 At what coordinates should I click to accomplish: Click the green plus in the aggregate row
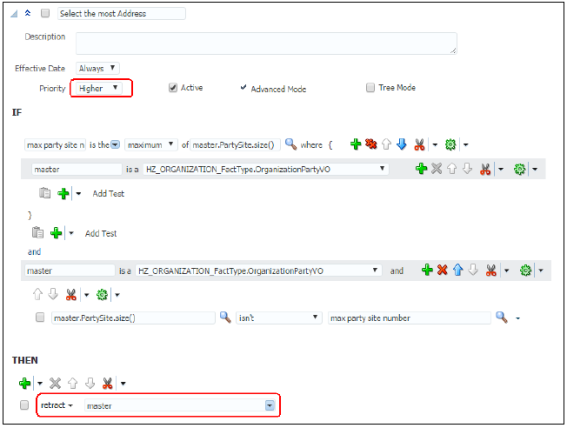[x=356, y=144]
